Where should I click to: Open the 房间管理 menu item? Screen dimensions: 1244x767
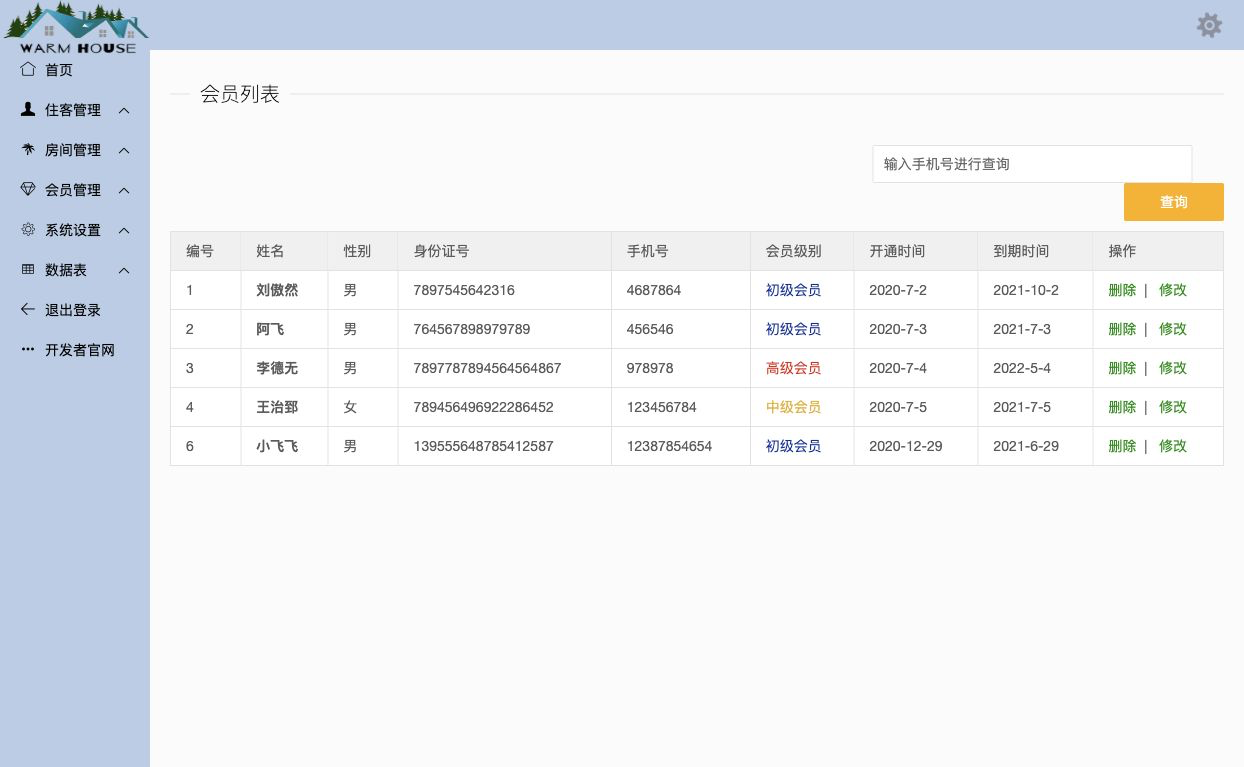(75, 150)
